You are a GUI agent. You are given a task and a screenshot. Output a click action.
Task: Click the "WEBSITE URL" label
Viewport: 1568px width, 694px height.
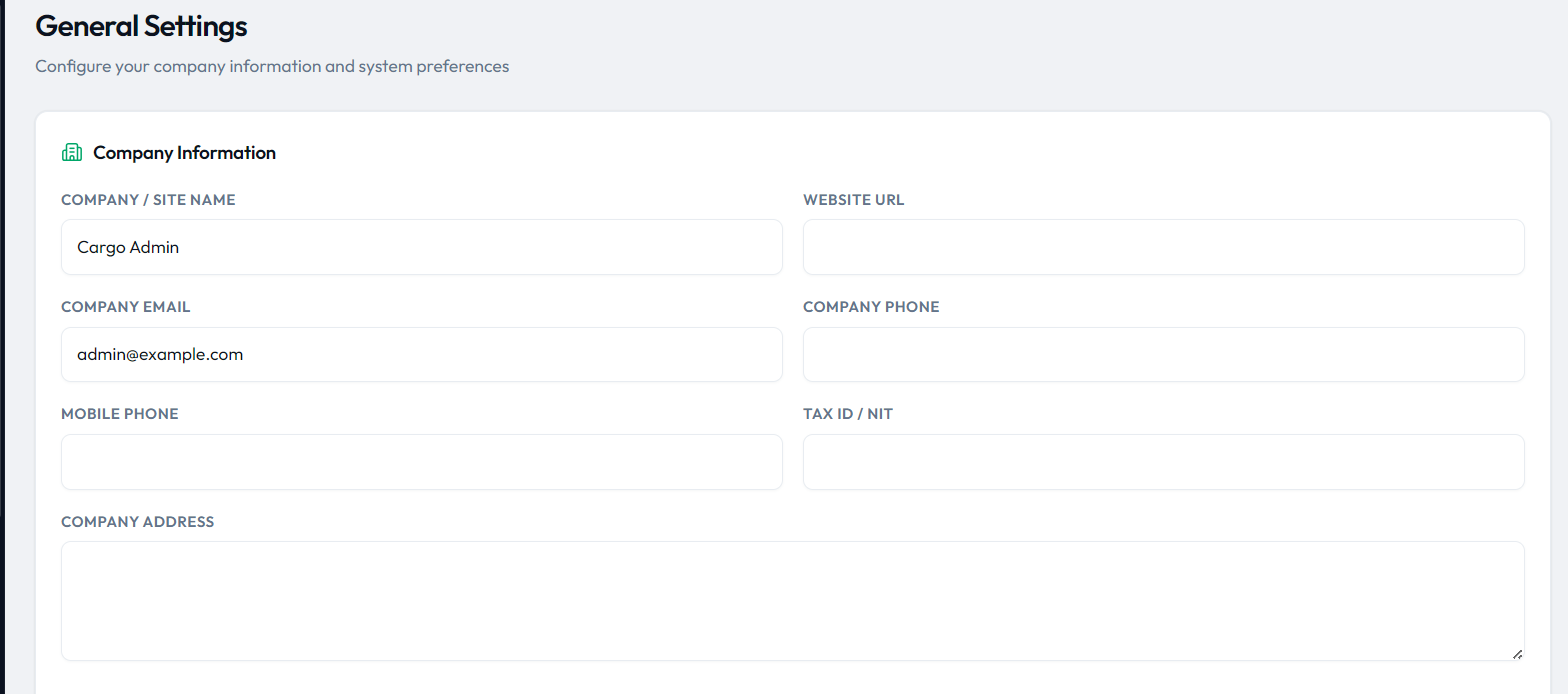853,200
